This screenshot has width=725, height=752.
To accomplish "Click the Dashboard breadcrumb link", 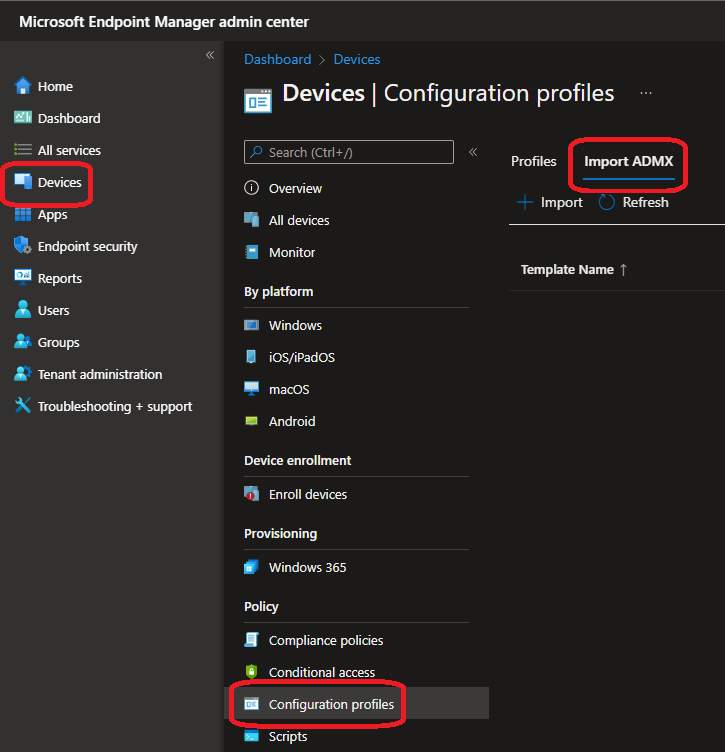I will (x=278, y=59).
